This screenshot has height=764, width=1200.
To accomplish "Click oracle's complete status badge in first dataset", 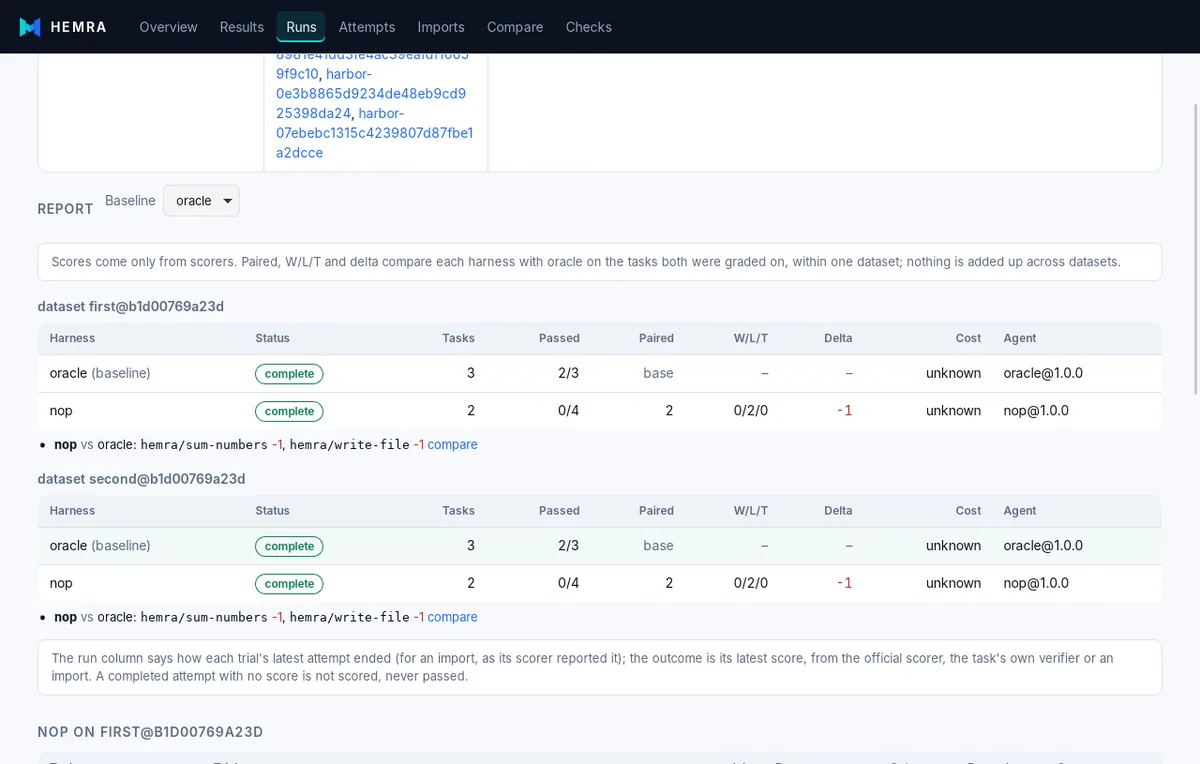I will (x=289, y=374).
